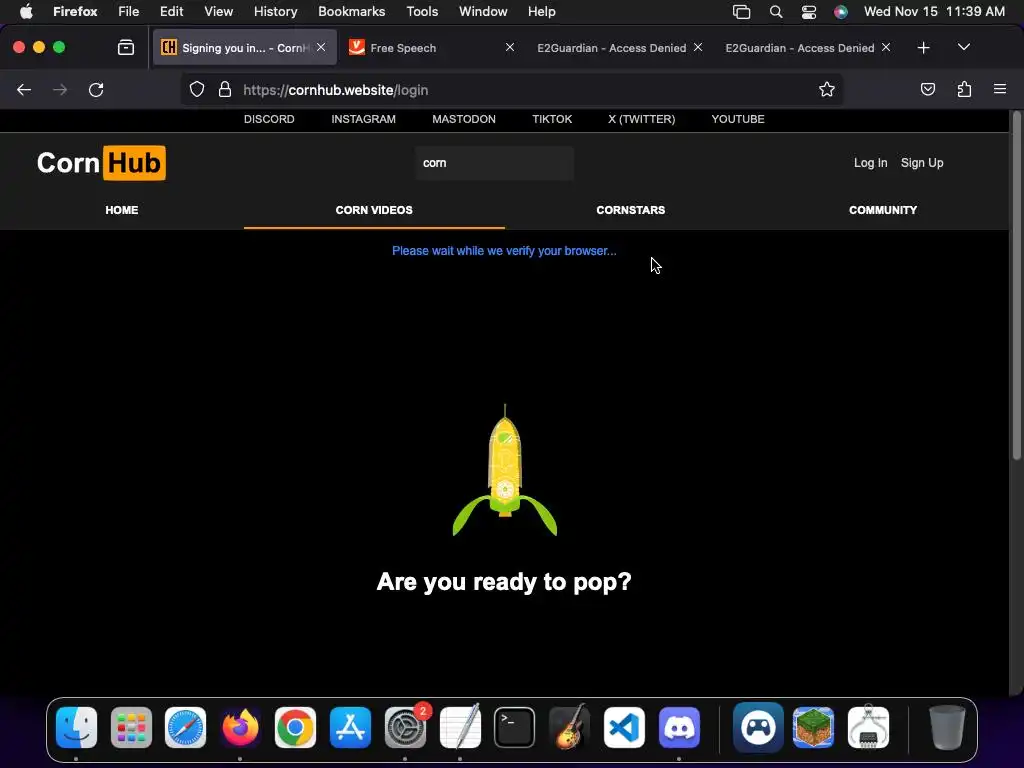Screen dimensions: 1024x768
Task: Open the App Store Dock icon
Action: point(350,728)
